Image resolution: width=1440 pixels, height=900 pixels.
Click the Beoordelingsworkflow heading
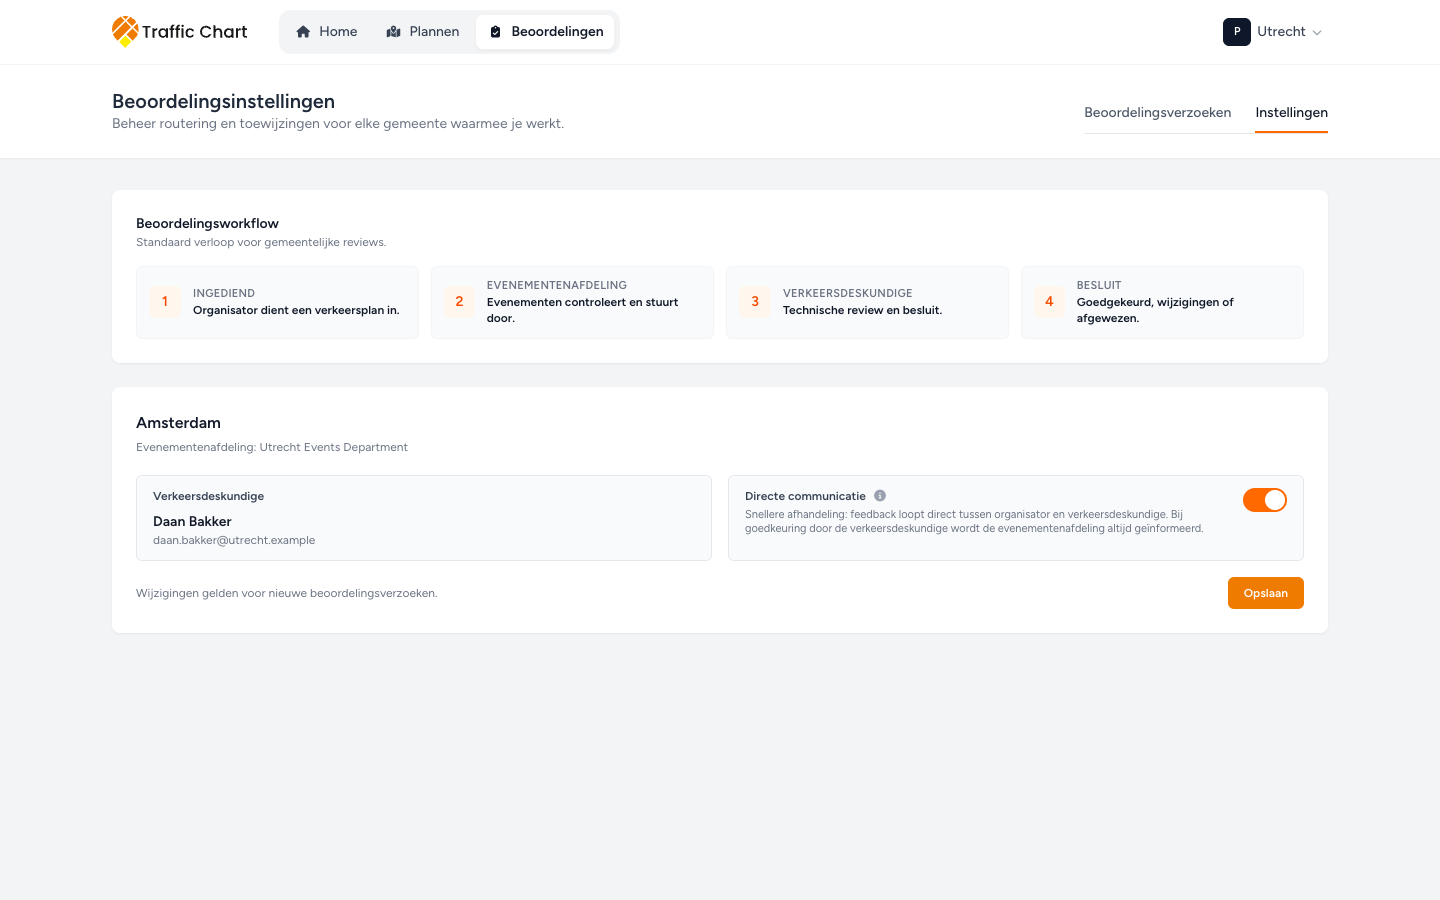pos(207,223)
